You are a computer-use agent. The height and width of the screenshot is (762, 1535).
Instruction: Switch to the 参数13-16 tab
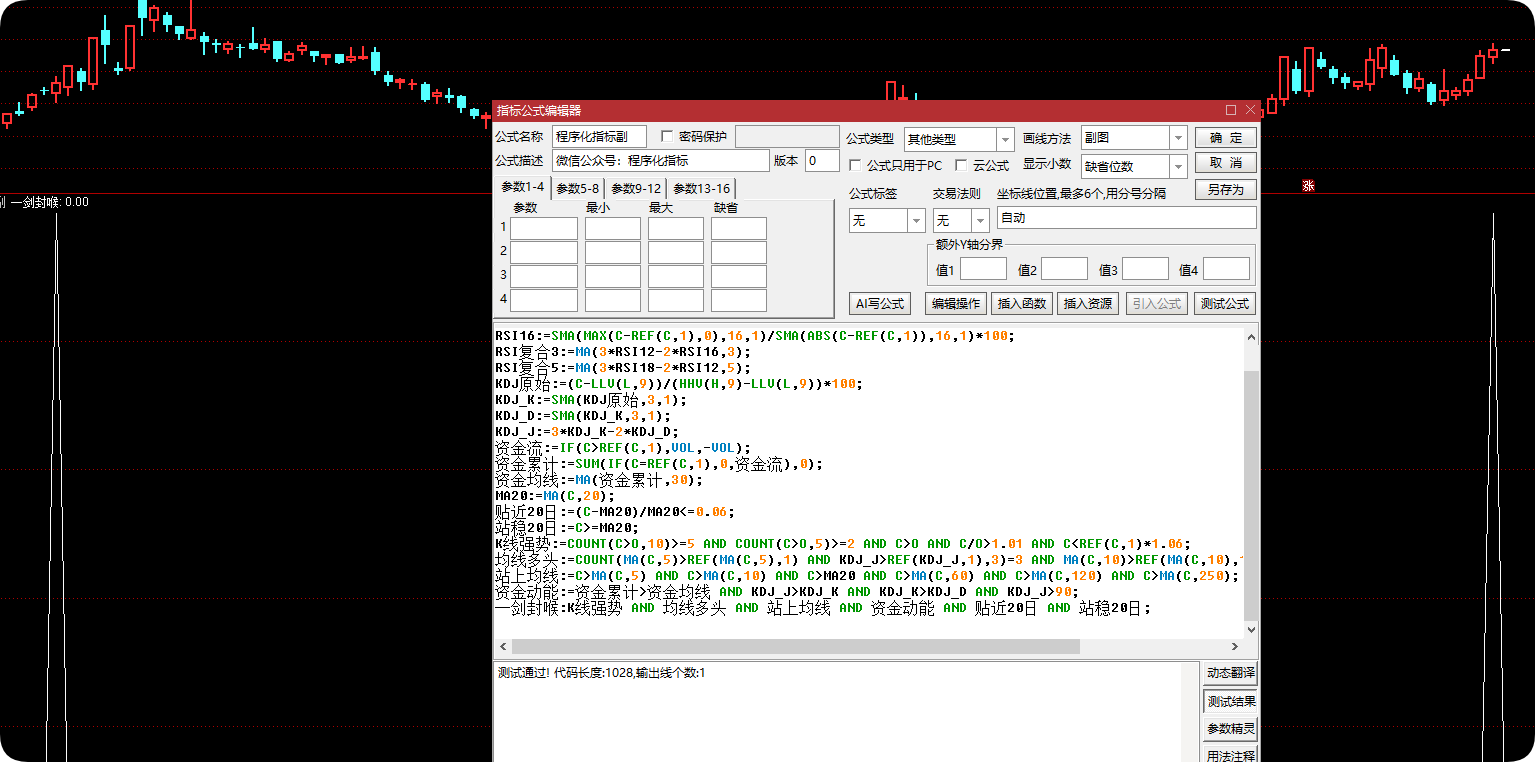point(701,188)
